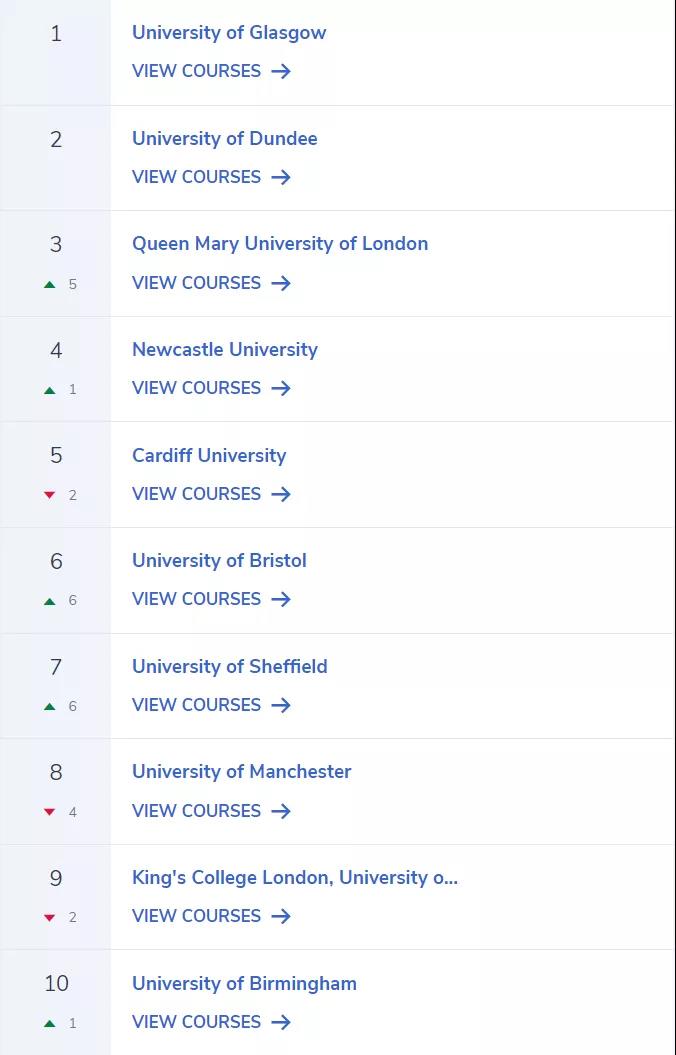Open Queen Mary University of London link
The image size is (676, 1055).
280,244
